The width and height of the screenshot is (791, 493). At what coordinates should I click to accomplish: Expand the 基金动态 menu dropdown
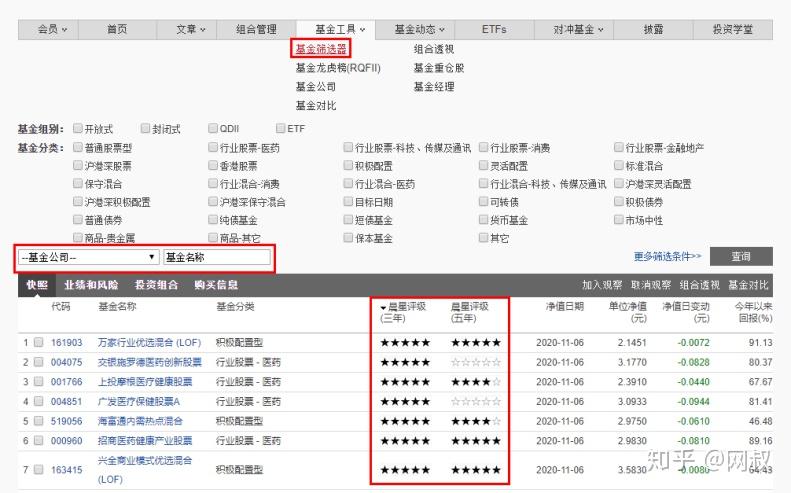(419, 30)
